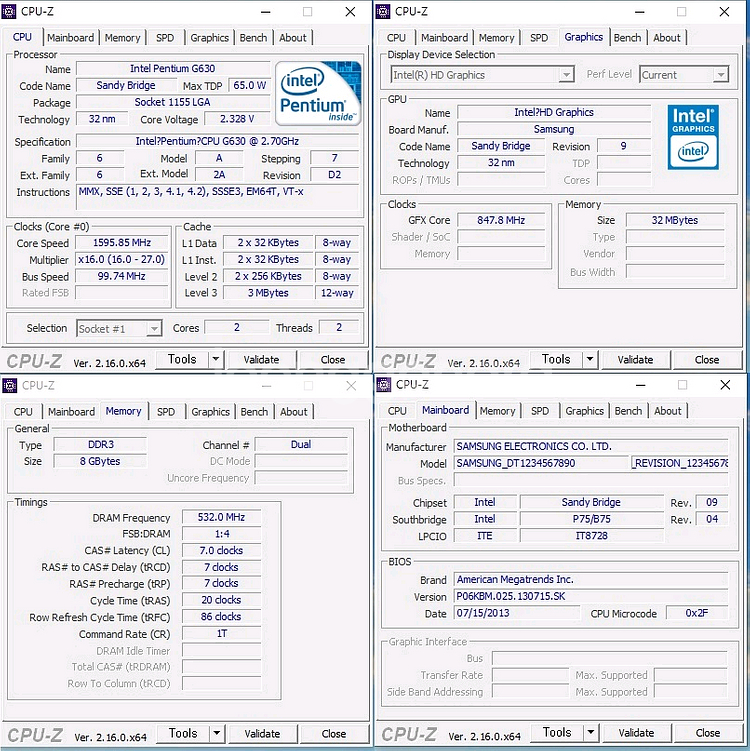
Task: Click CPU-Z title bar icon in Memory timings window
Action: (12, 385)
